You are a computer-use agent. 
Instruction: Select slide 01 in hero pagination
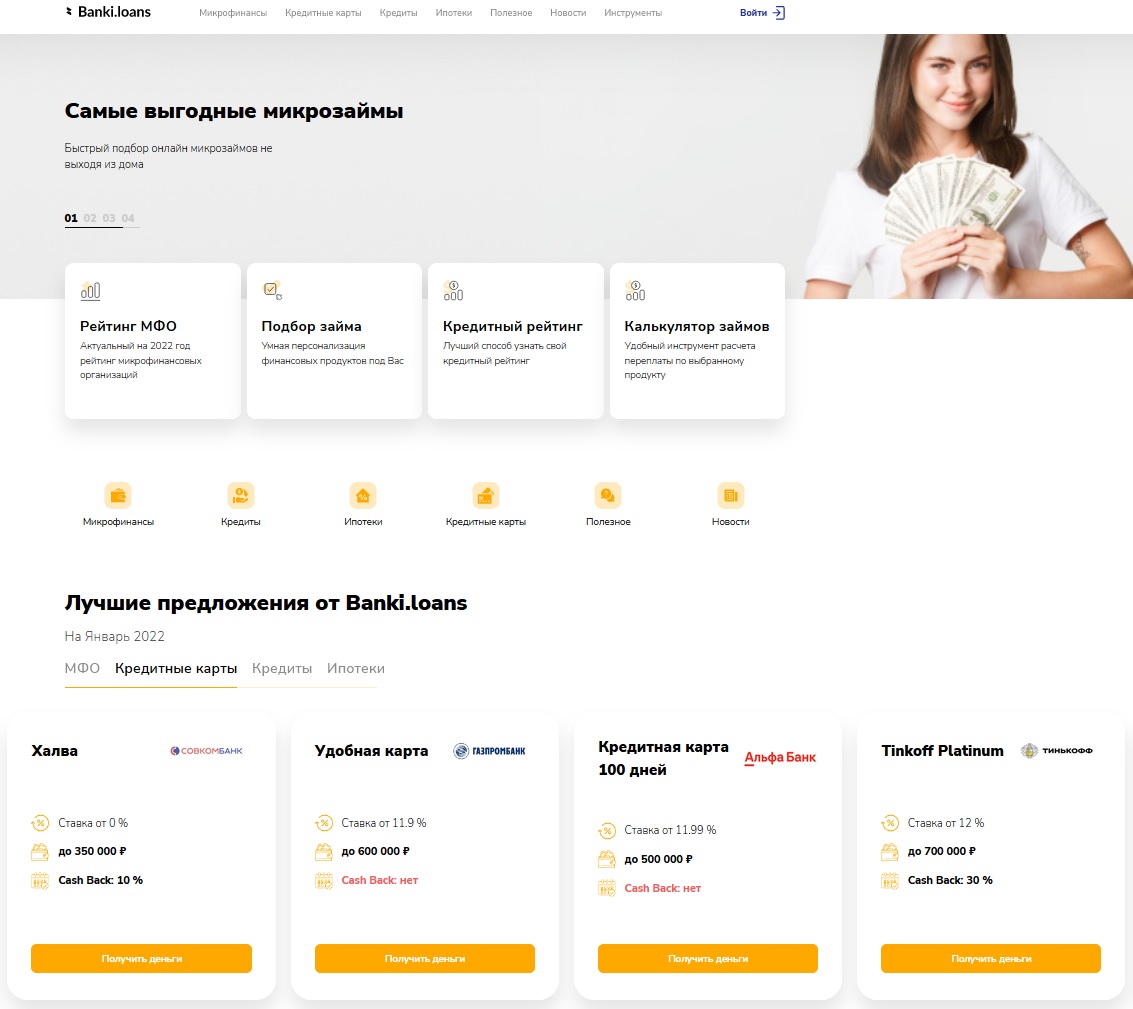click(x=71, y=218)
